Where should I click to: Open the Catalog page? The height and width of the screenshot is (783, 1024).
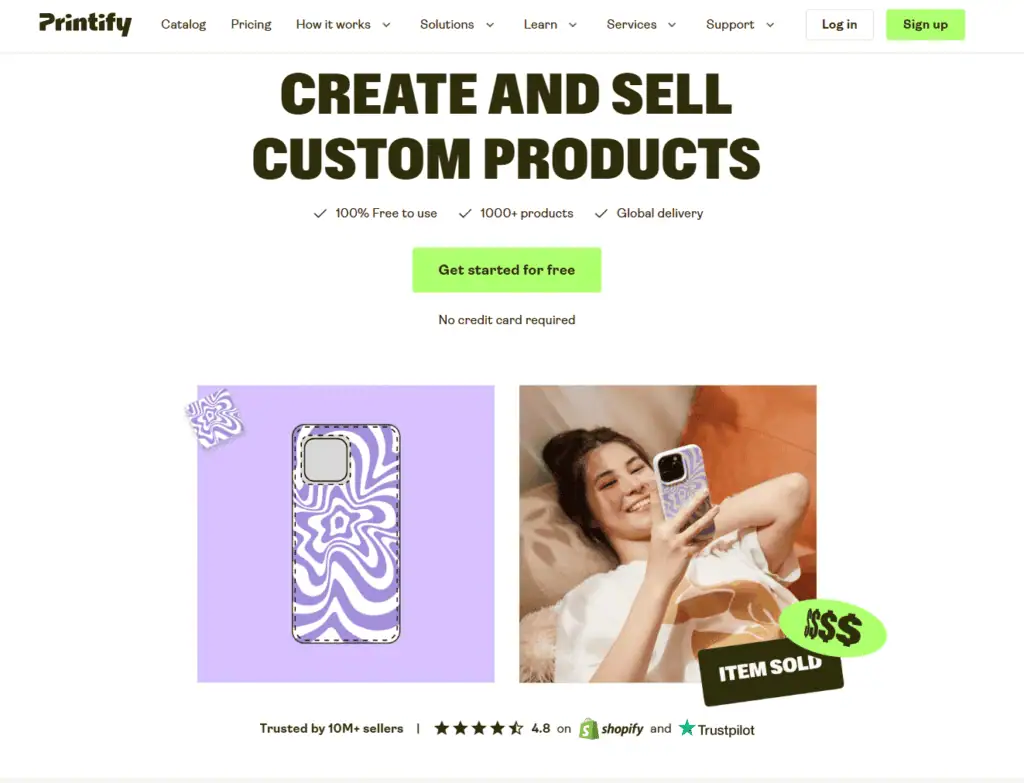pyautogui.click(x=184, y=25)
